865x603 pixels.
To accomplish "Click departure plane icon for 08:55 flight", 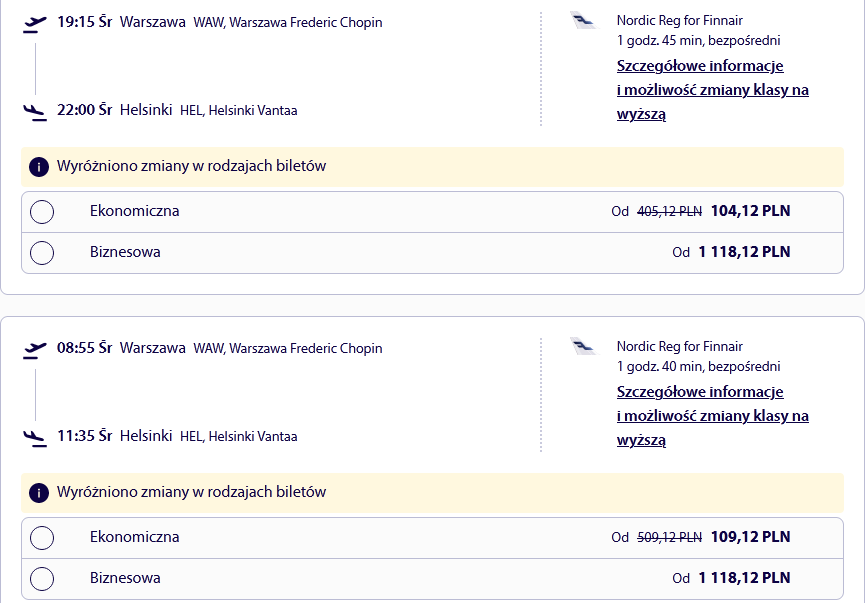I will [35, 350].
